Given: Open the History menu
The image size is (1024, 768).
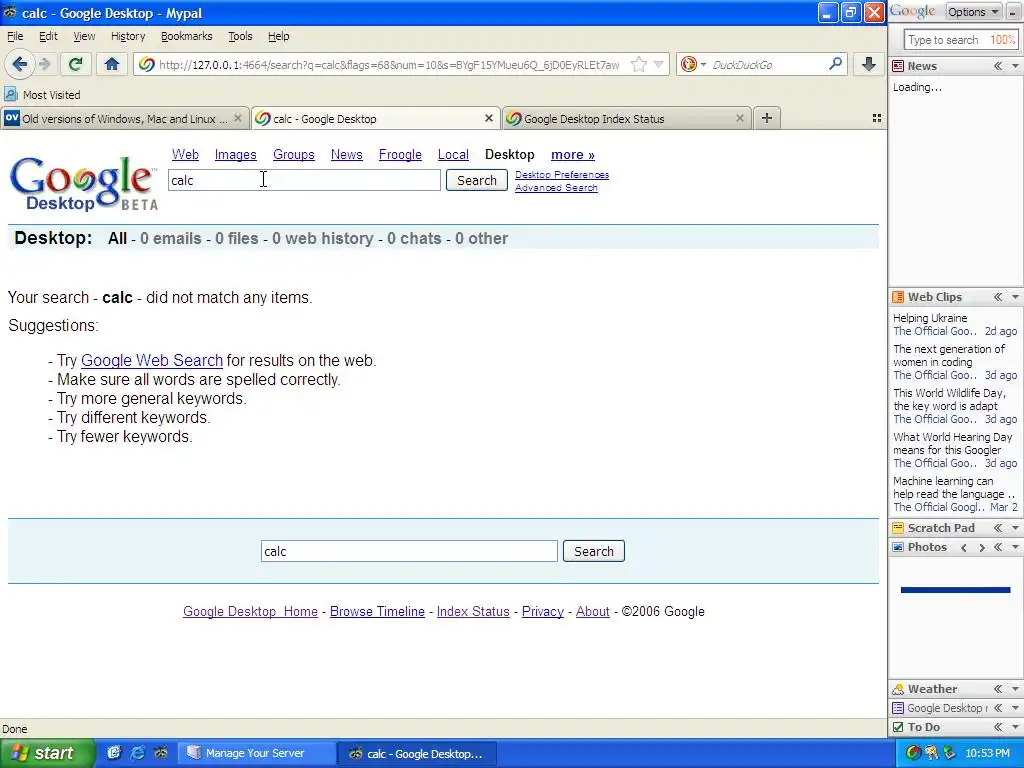Looking at the screenshot, I should click(127, 36).
